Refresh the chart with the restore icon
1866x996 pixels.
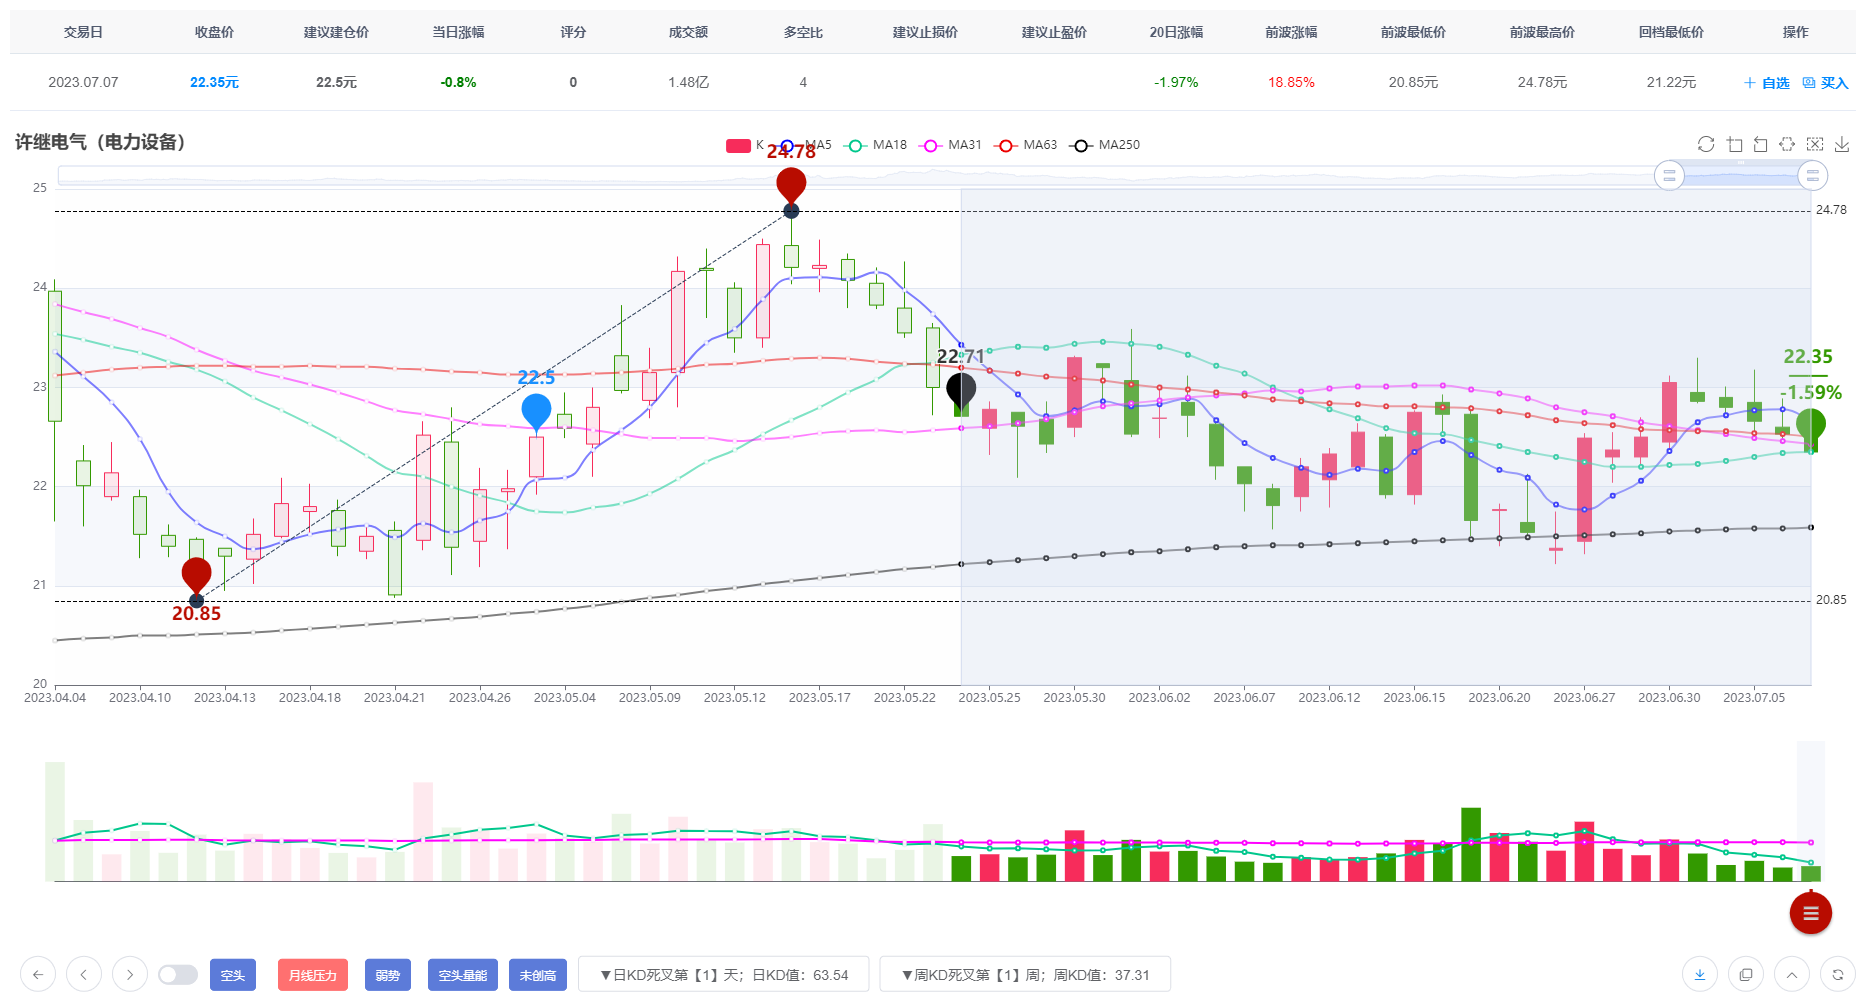point(1706,144)
